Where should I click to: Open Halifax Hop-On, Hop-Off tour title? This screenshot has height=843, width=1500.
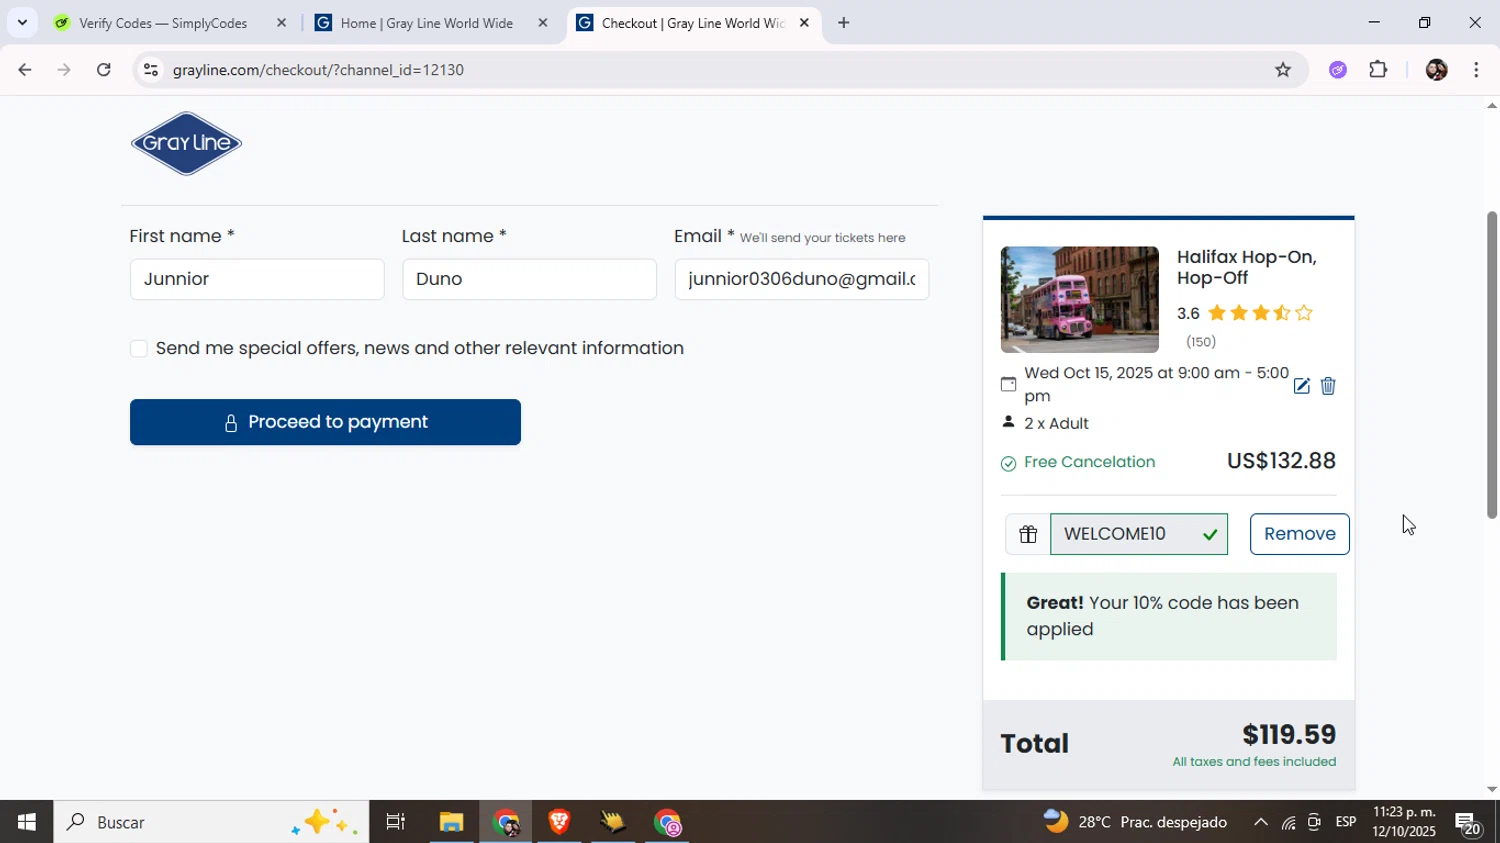[x=1246, y=267]
